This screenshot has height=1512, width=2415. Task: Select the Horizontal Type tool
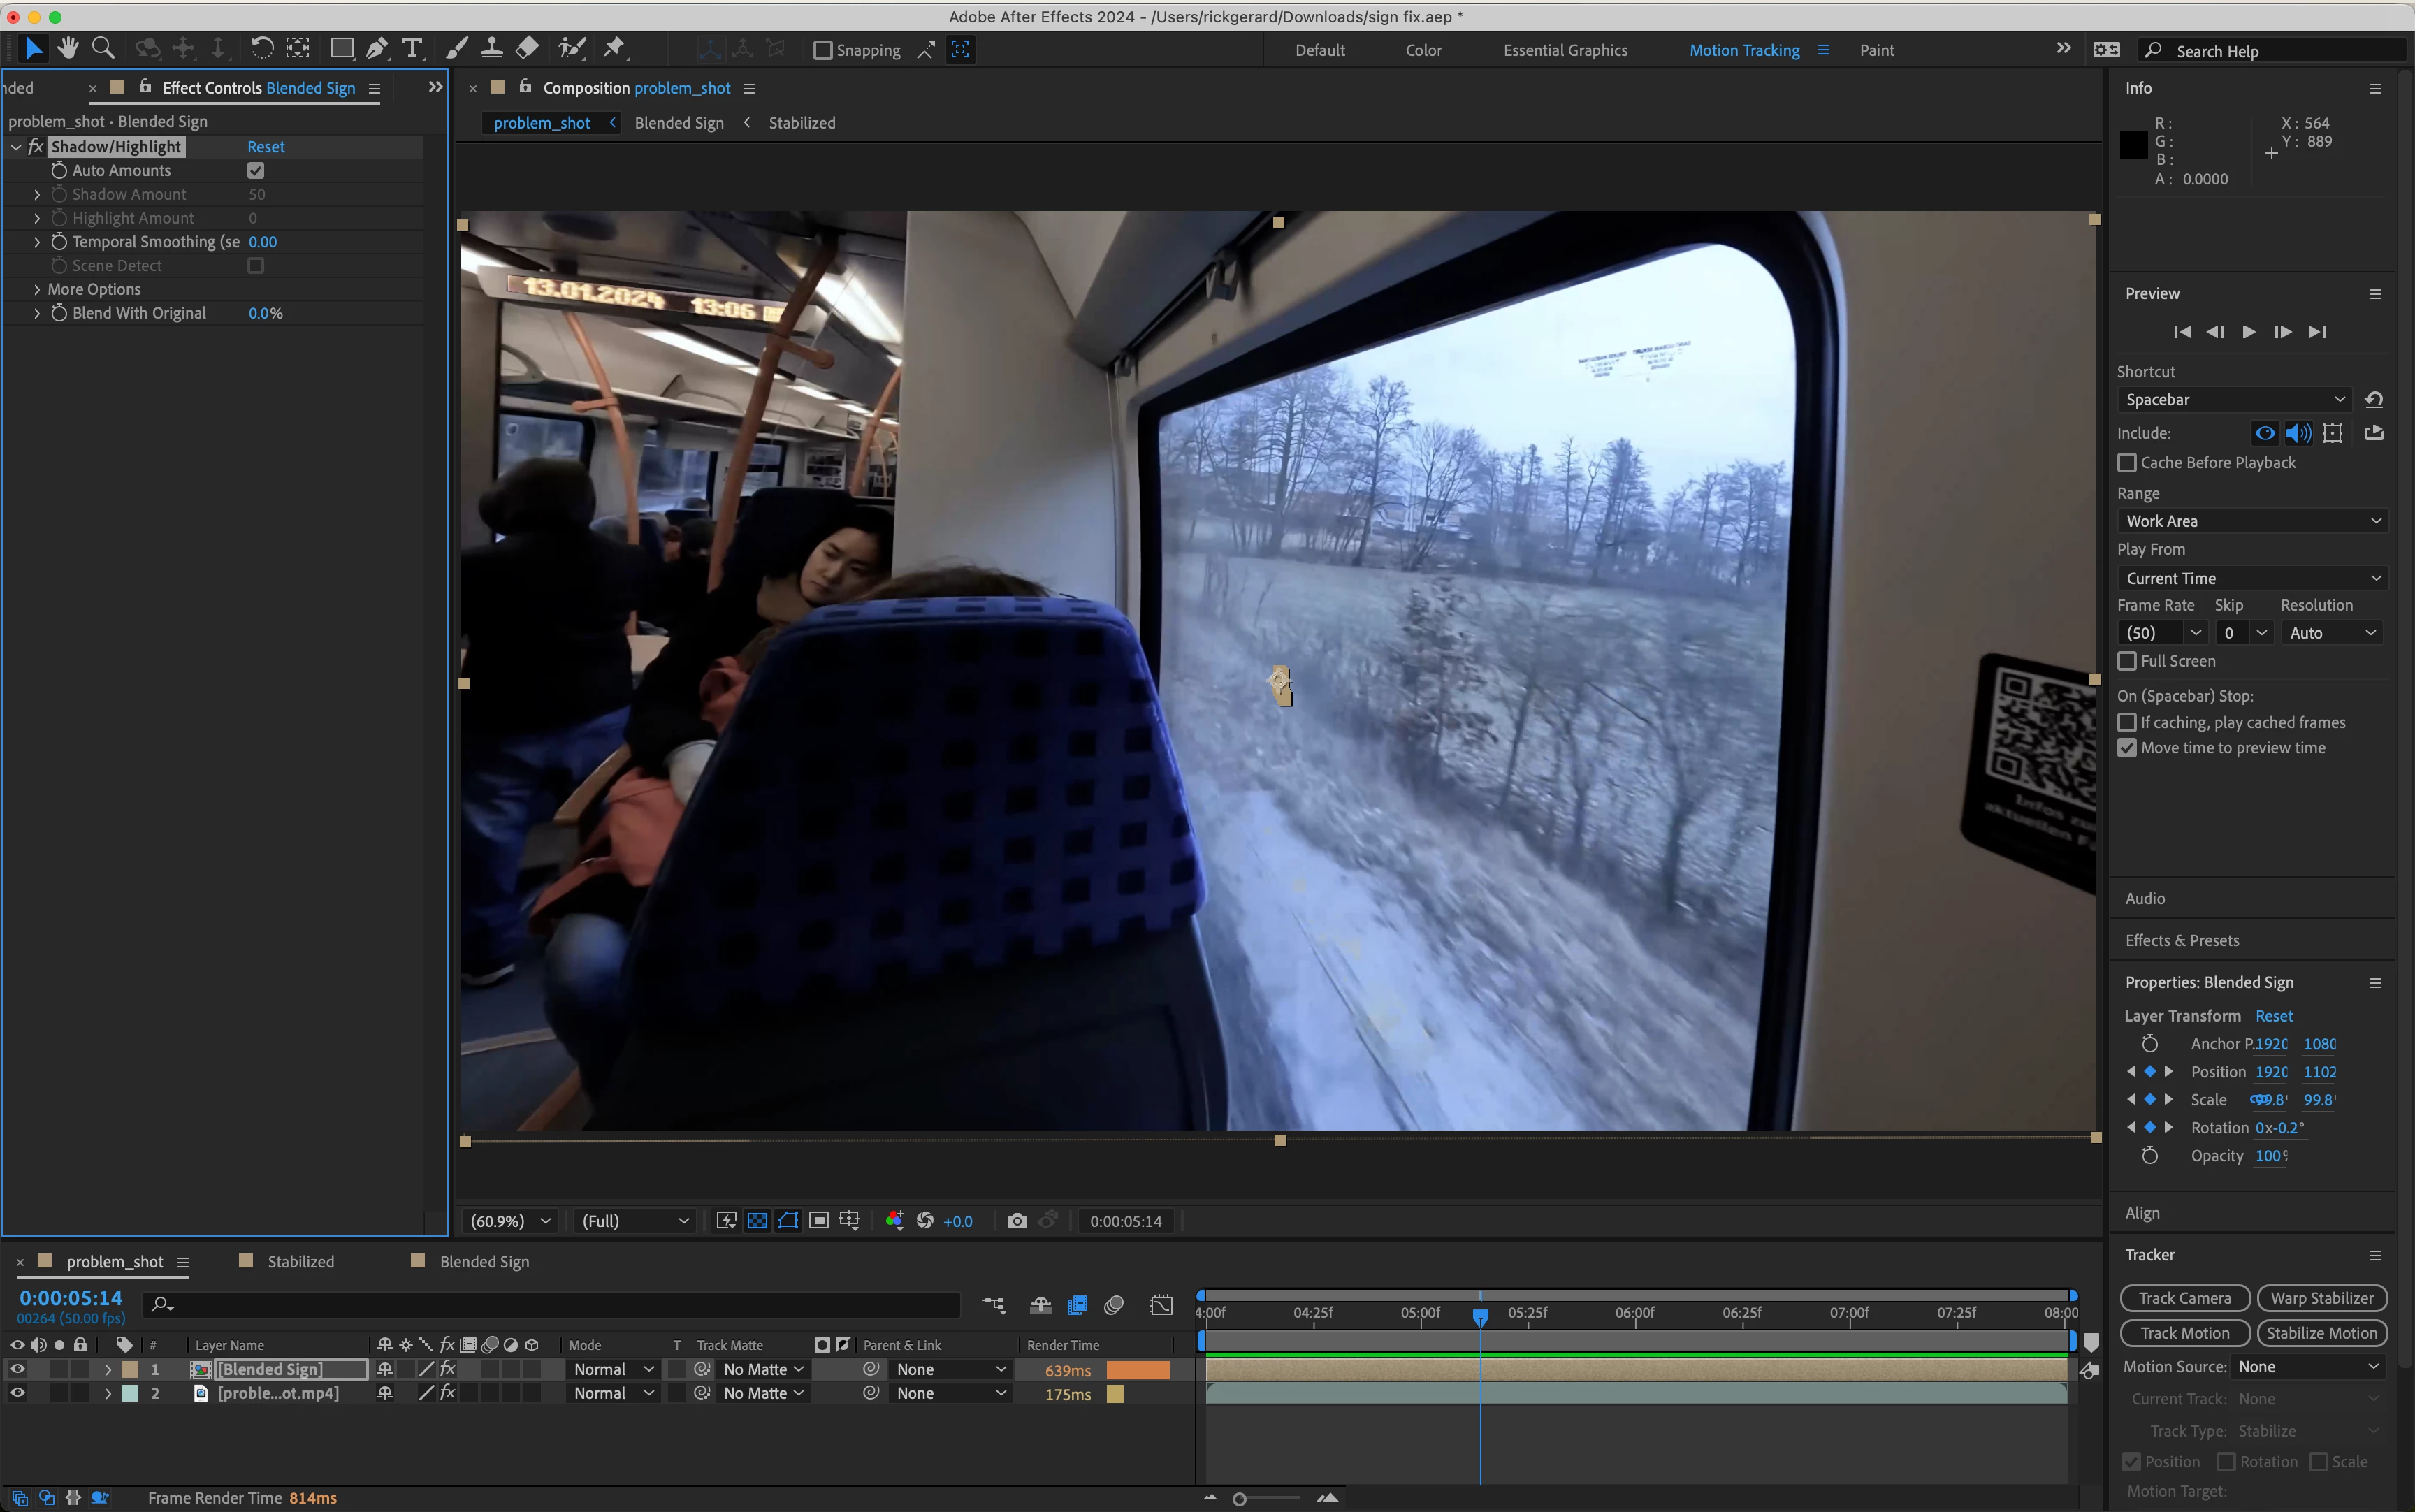pyautogui.click(x=412, y=48)
